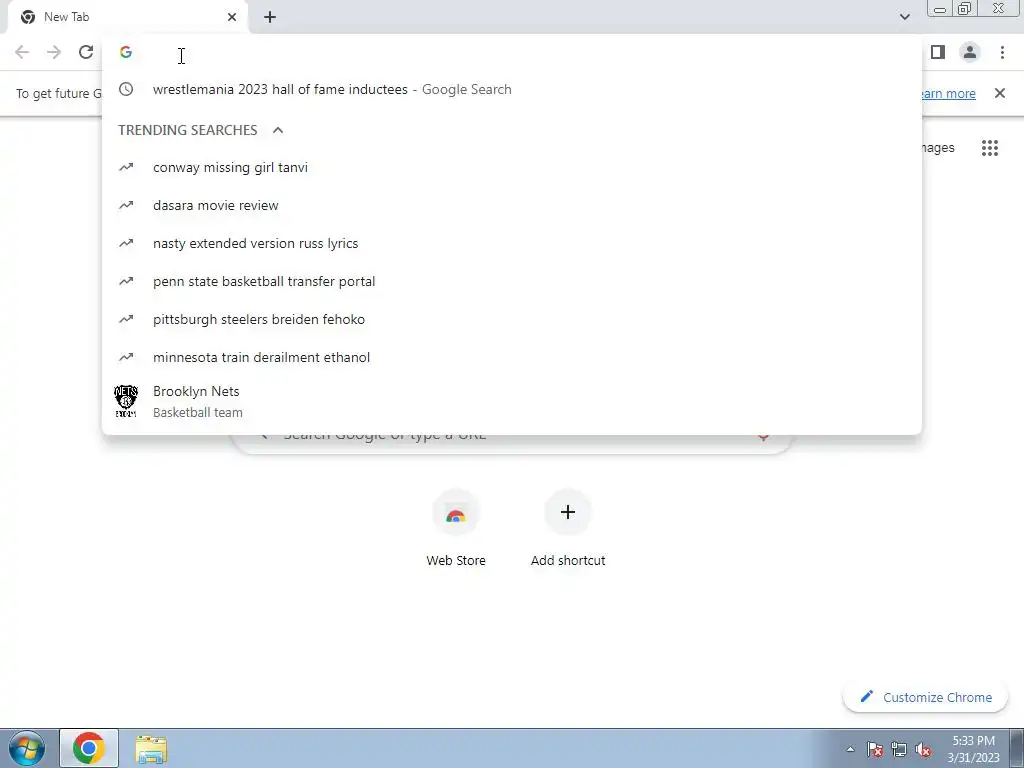Select 'dasara movie review' suggestion
Image resolution: width=1024 pixels, height=768 pixels.
[512, 205]
